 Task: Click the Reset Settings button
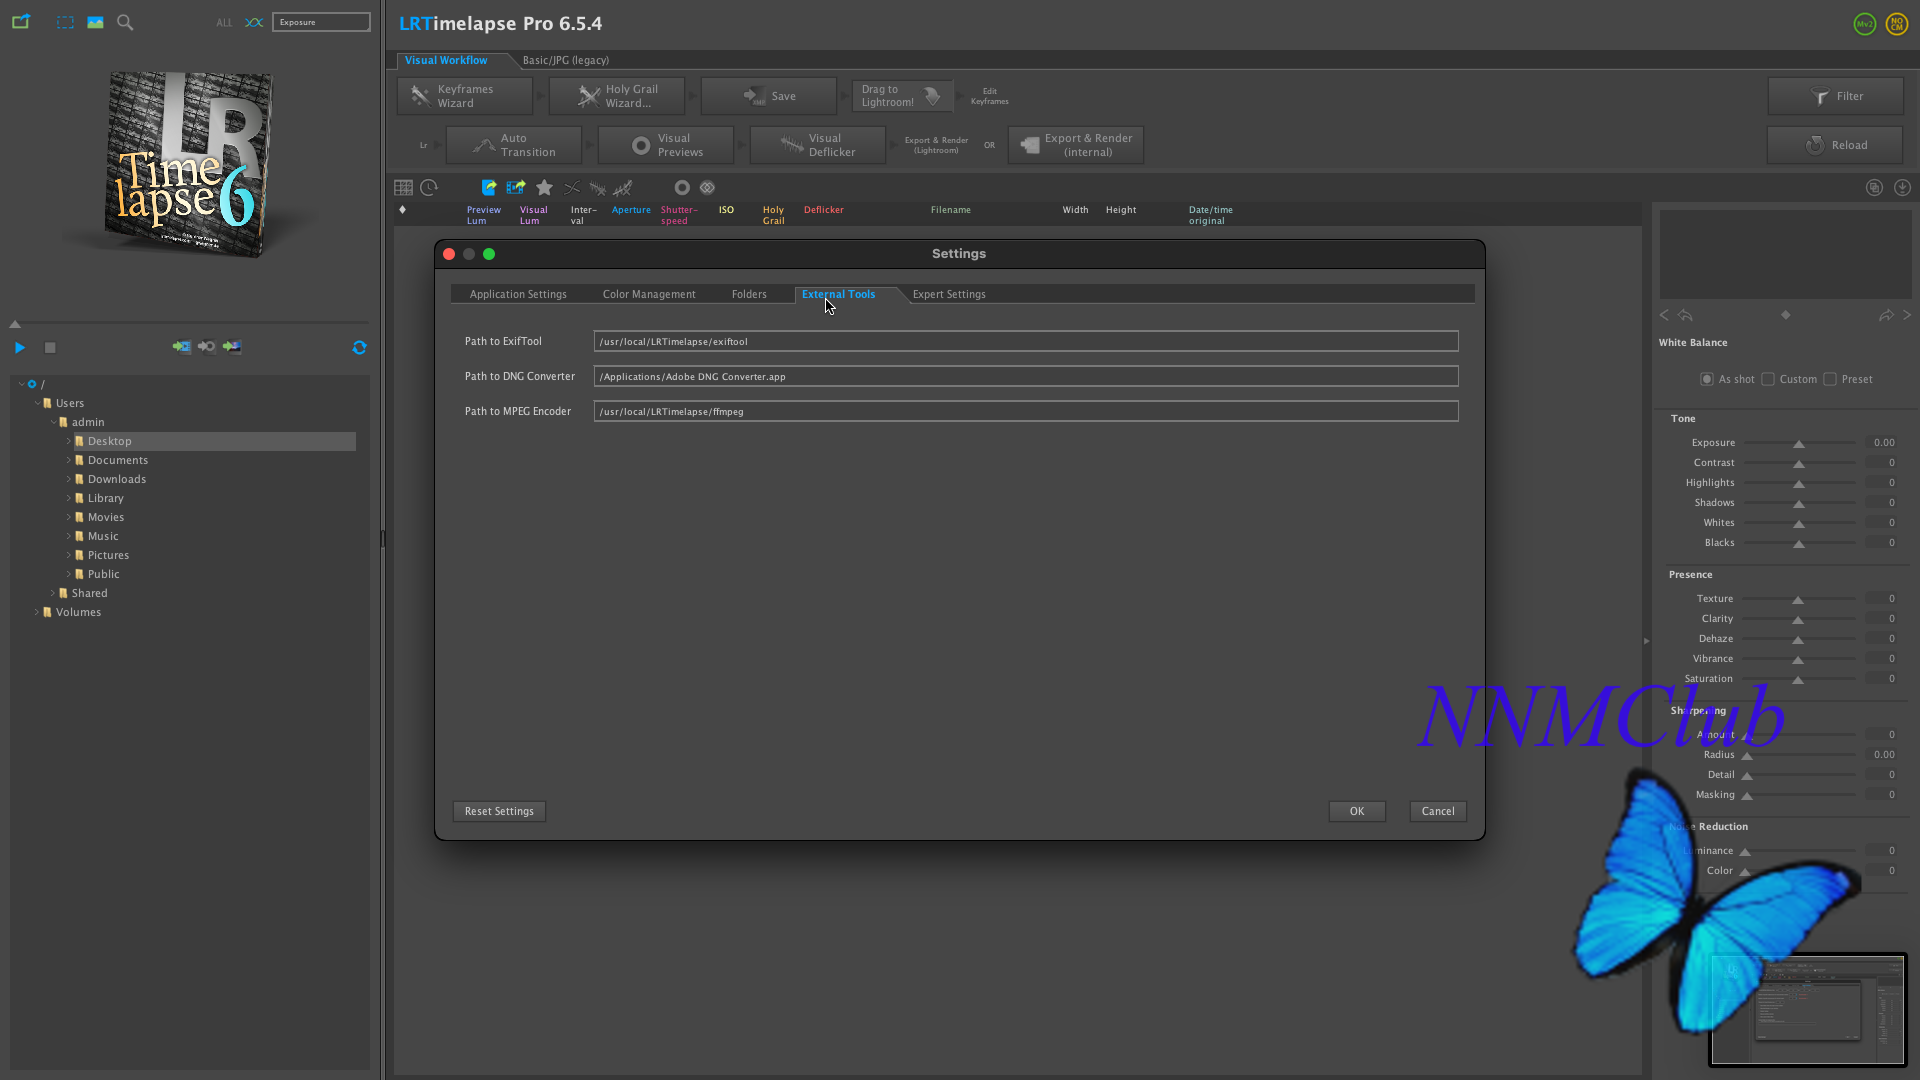coord(499,811)
